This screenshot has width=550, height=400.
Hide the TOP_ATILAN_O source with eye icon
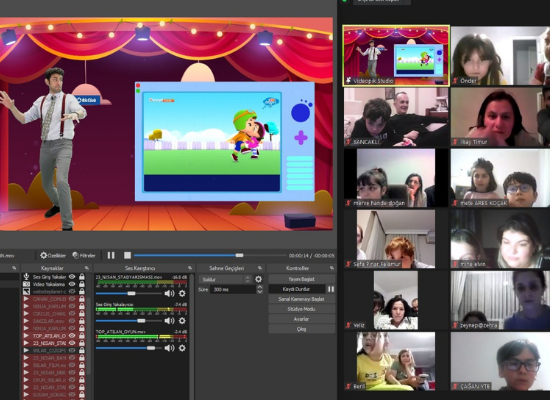tap(72, 336)
